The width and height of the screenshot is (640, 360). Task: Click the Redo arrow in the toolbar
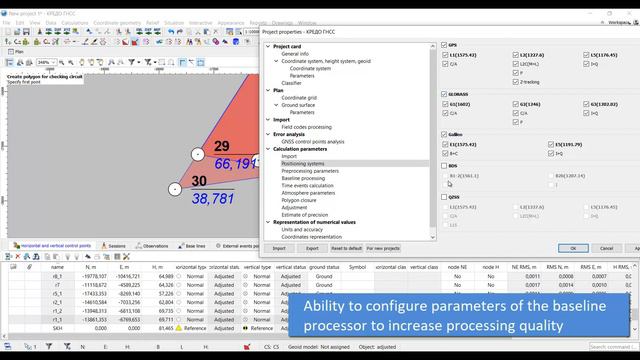coord(180,32)
